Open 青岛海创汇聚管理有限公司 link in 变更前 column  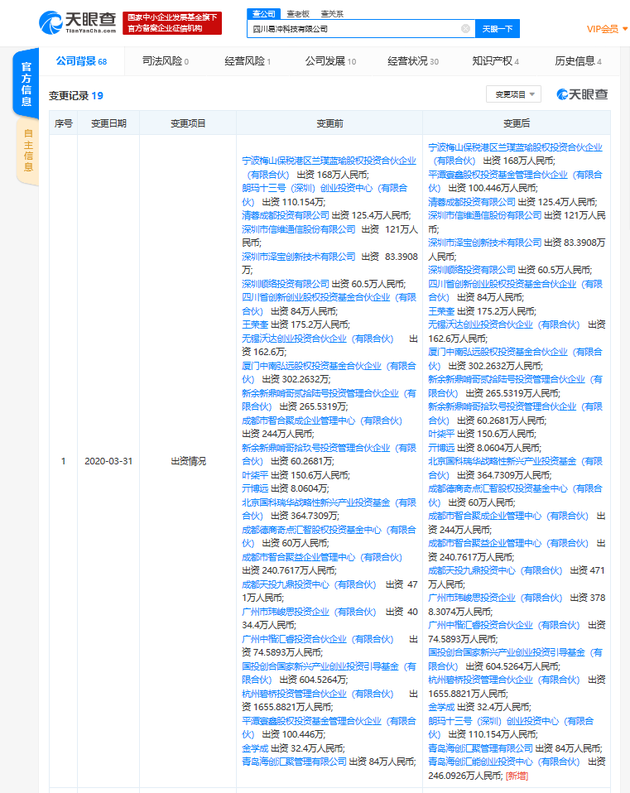tap(294, 762)
